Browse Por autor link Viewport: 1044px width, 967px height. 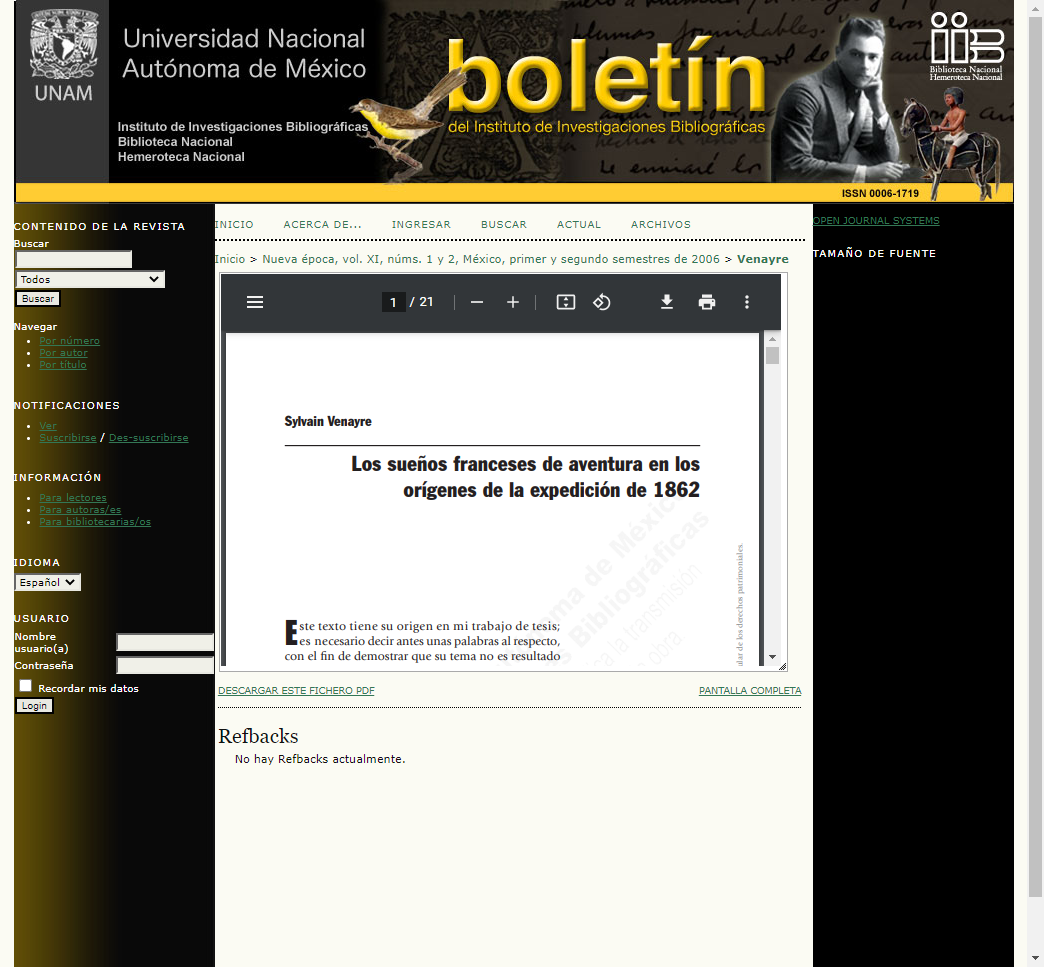pos(63,353)
